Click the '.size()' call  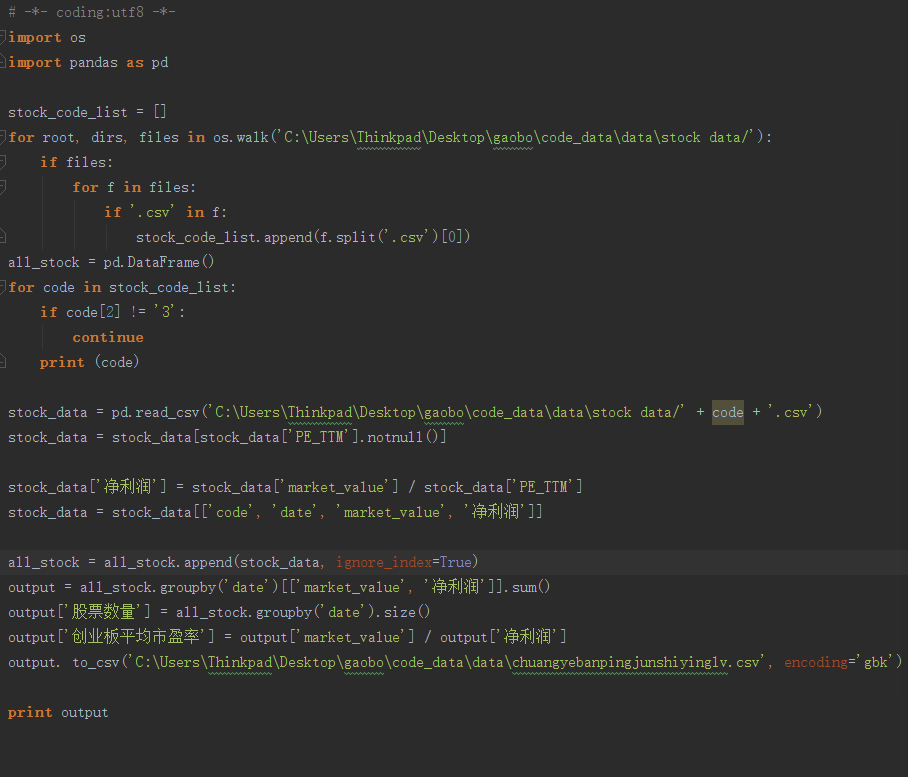(404, 612)
